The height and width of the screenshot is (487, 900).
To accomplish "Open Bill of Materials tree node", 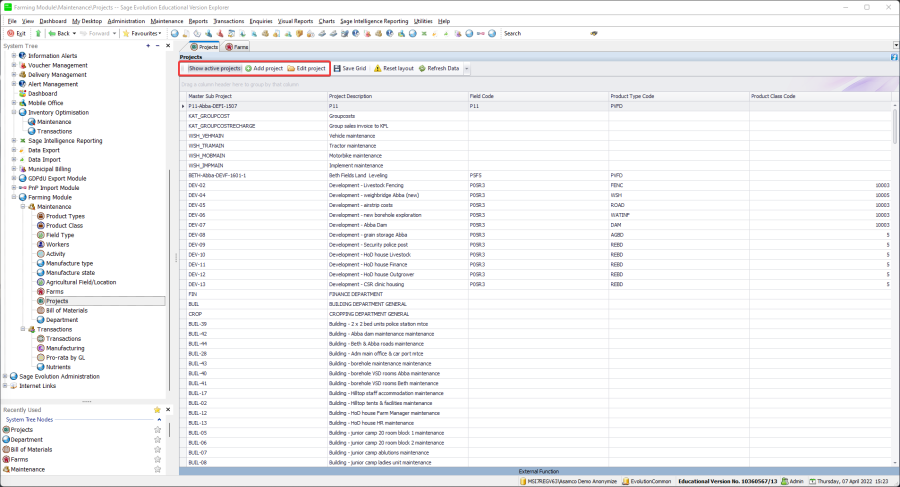I will pyautogui.click(x=67, y=310).
